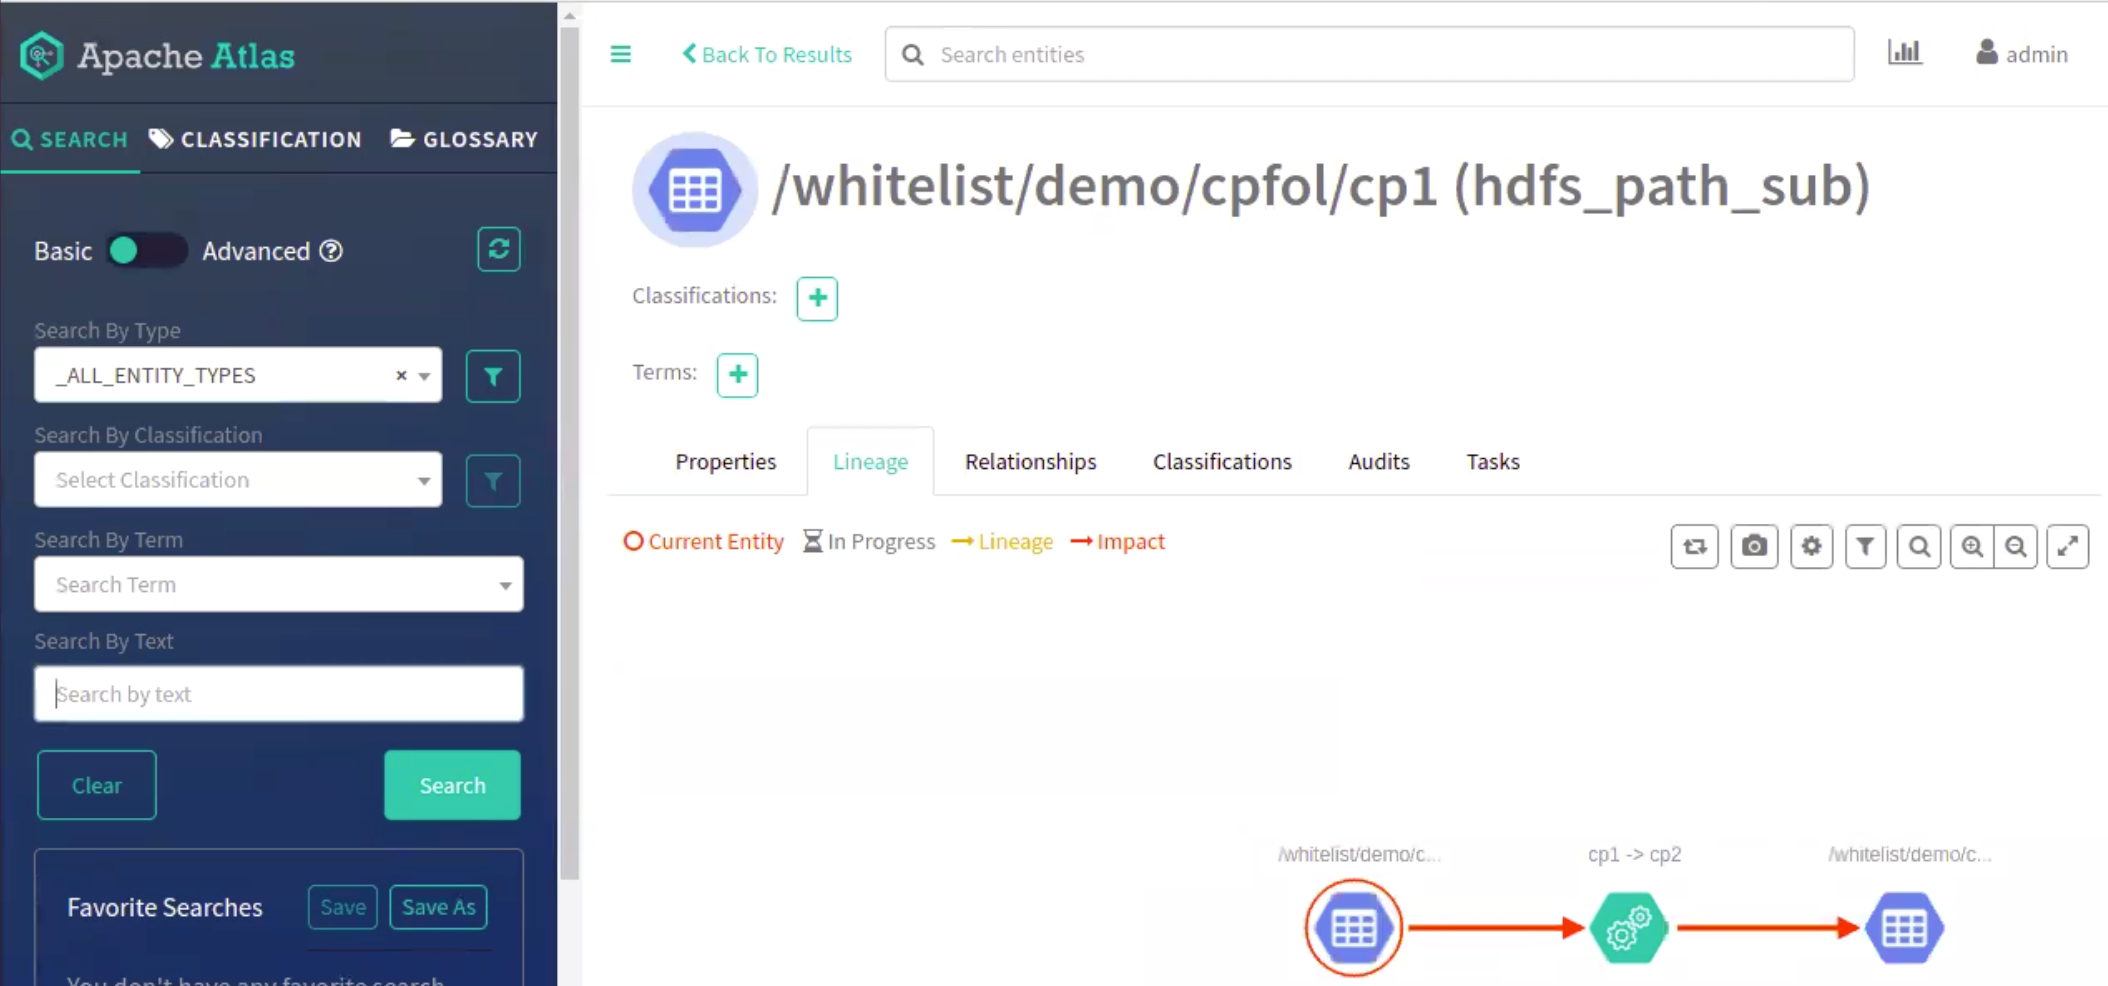Zoom in on the lineage graph
The image size is (2108, 986).
coord(1971,546)
